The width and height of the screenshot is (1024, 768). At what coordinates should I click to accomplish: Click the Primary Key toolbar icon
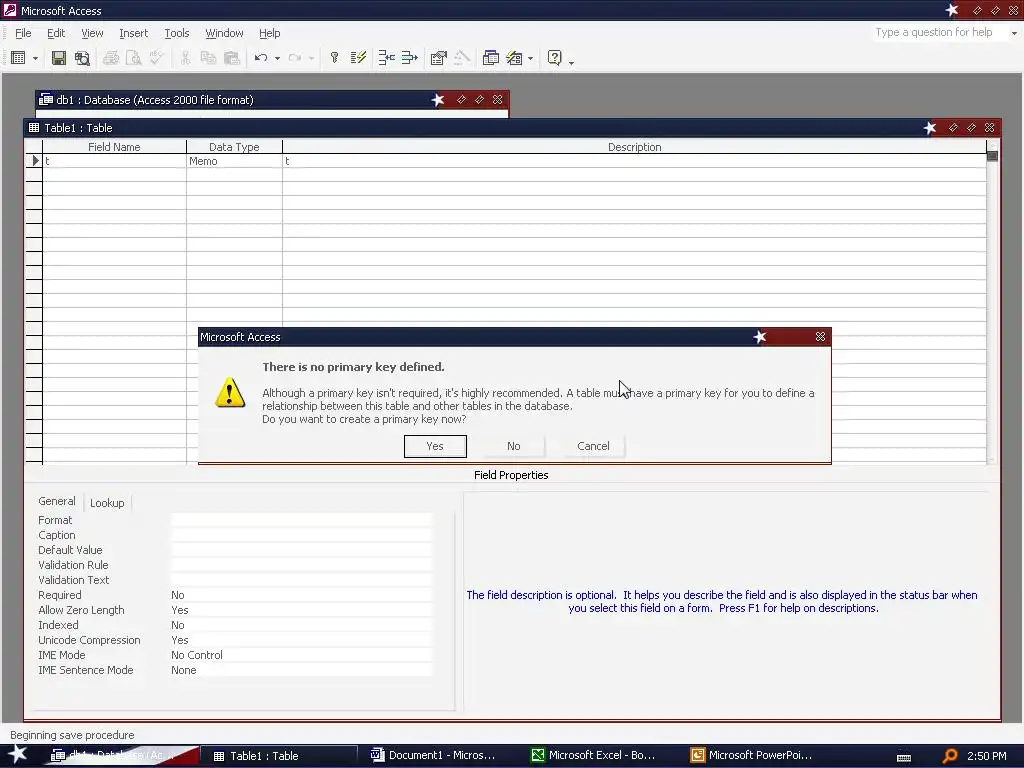(334, 58)
